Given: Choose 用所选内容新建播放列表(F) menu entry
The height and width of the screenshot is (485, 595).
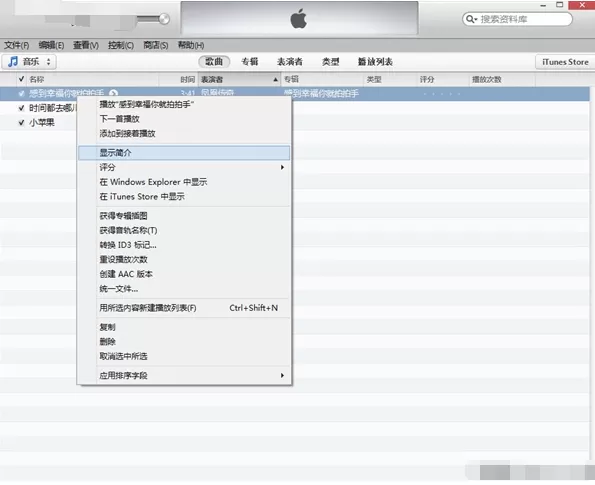Looking at the screenshot, I should tap(184, 308).
